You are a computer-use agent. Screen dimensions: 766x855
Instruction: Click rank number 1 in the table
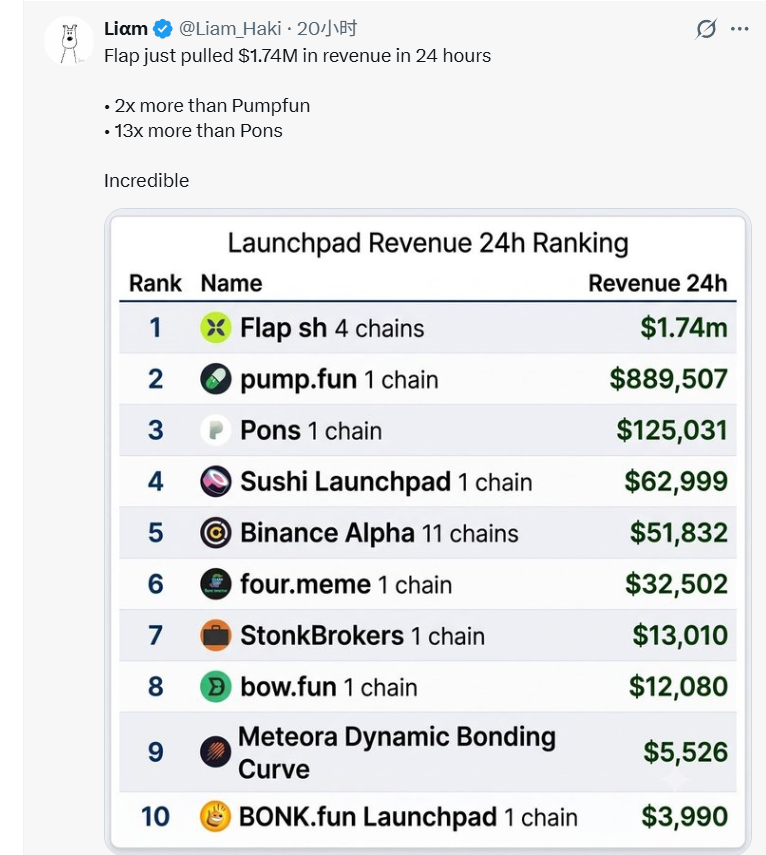point(155,328)
